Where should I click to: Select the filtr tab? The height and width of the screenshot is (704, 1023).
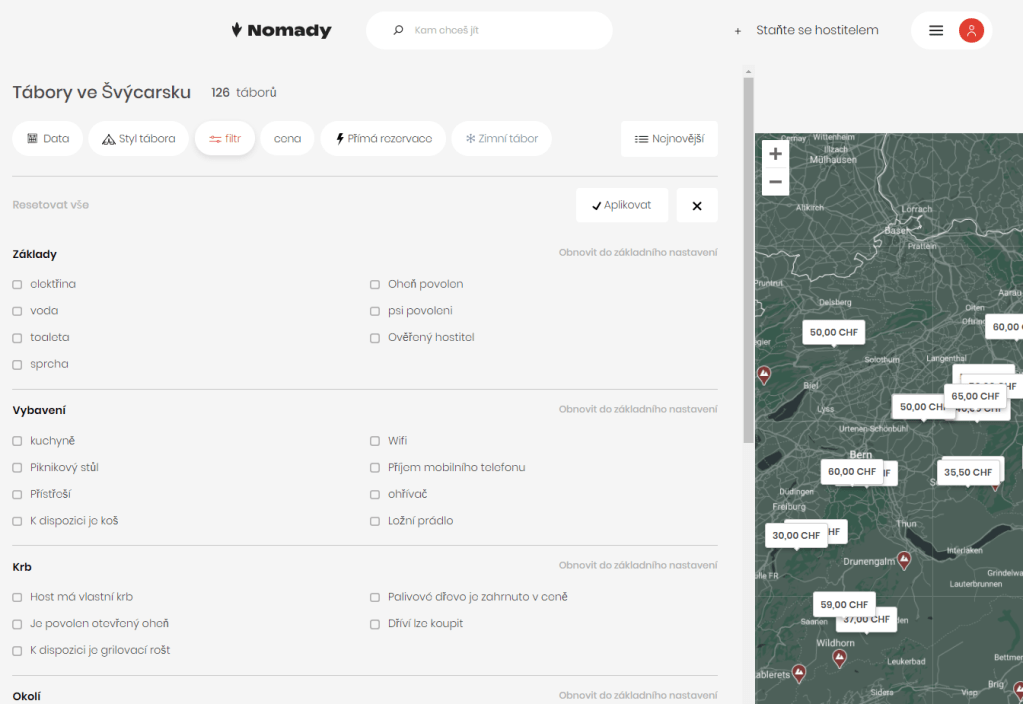coord(225,139)
